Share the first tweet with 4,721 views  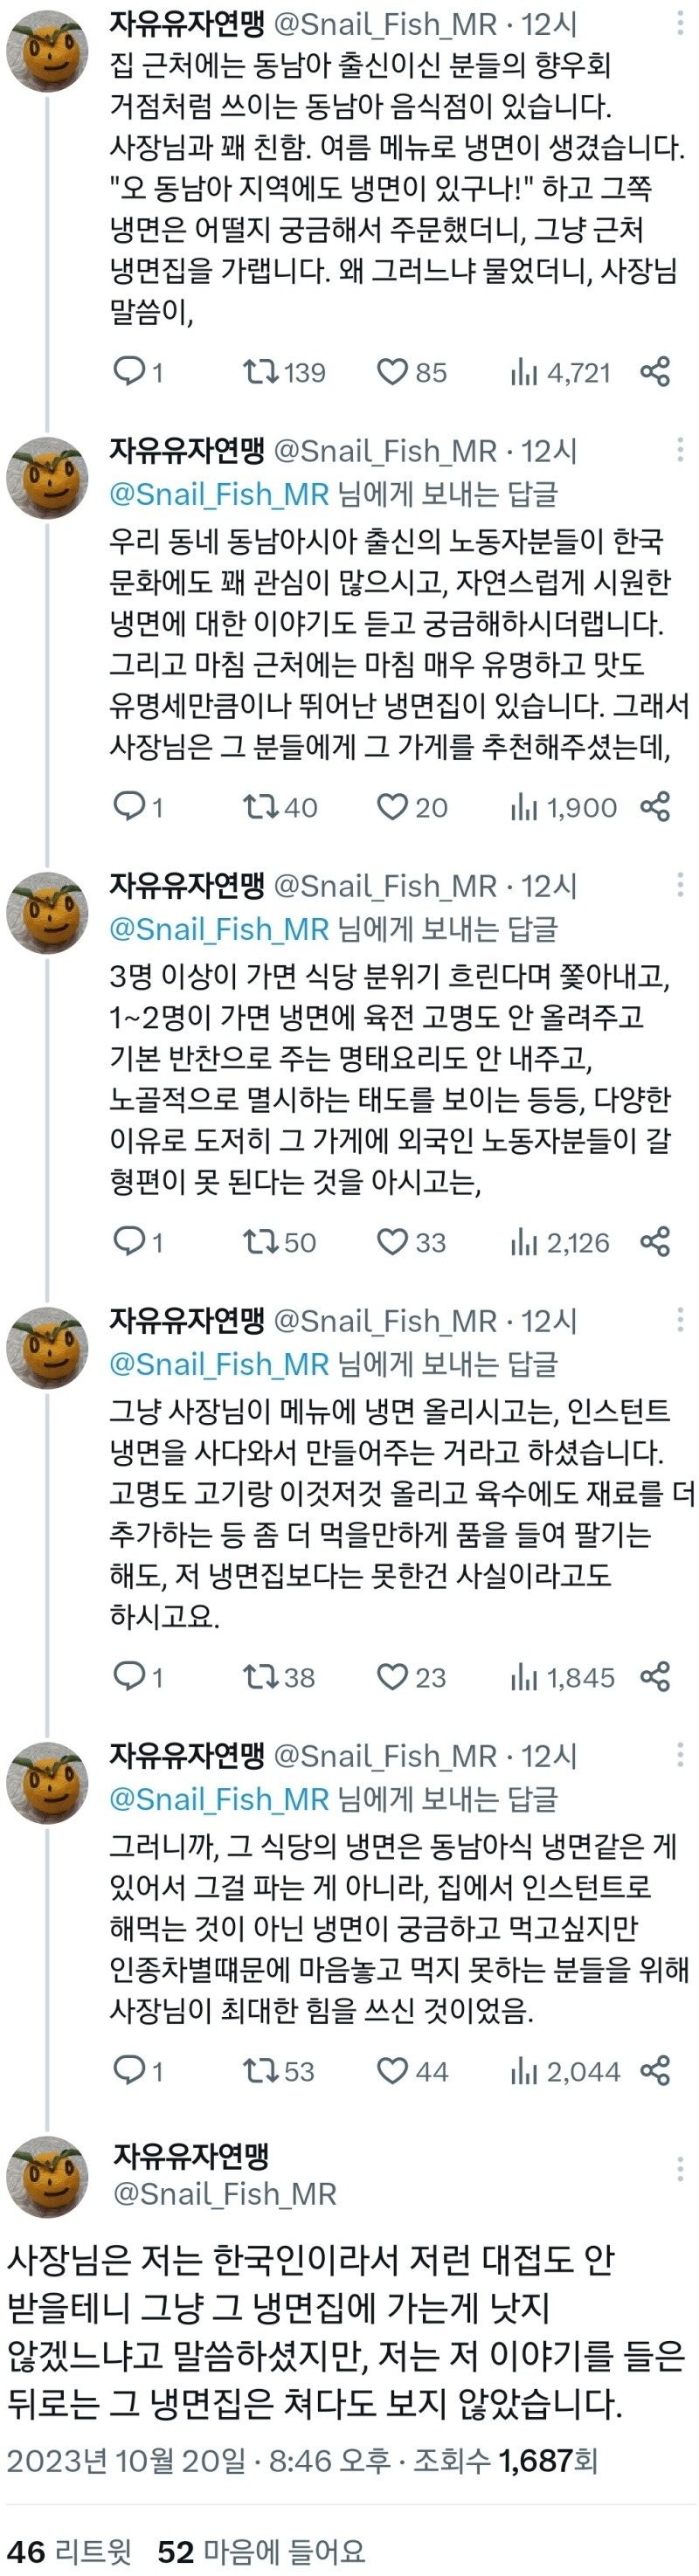coord(655,372)
